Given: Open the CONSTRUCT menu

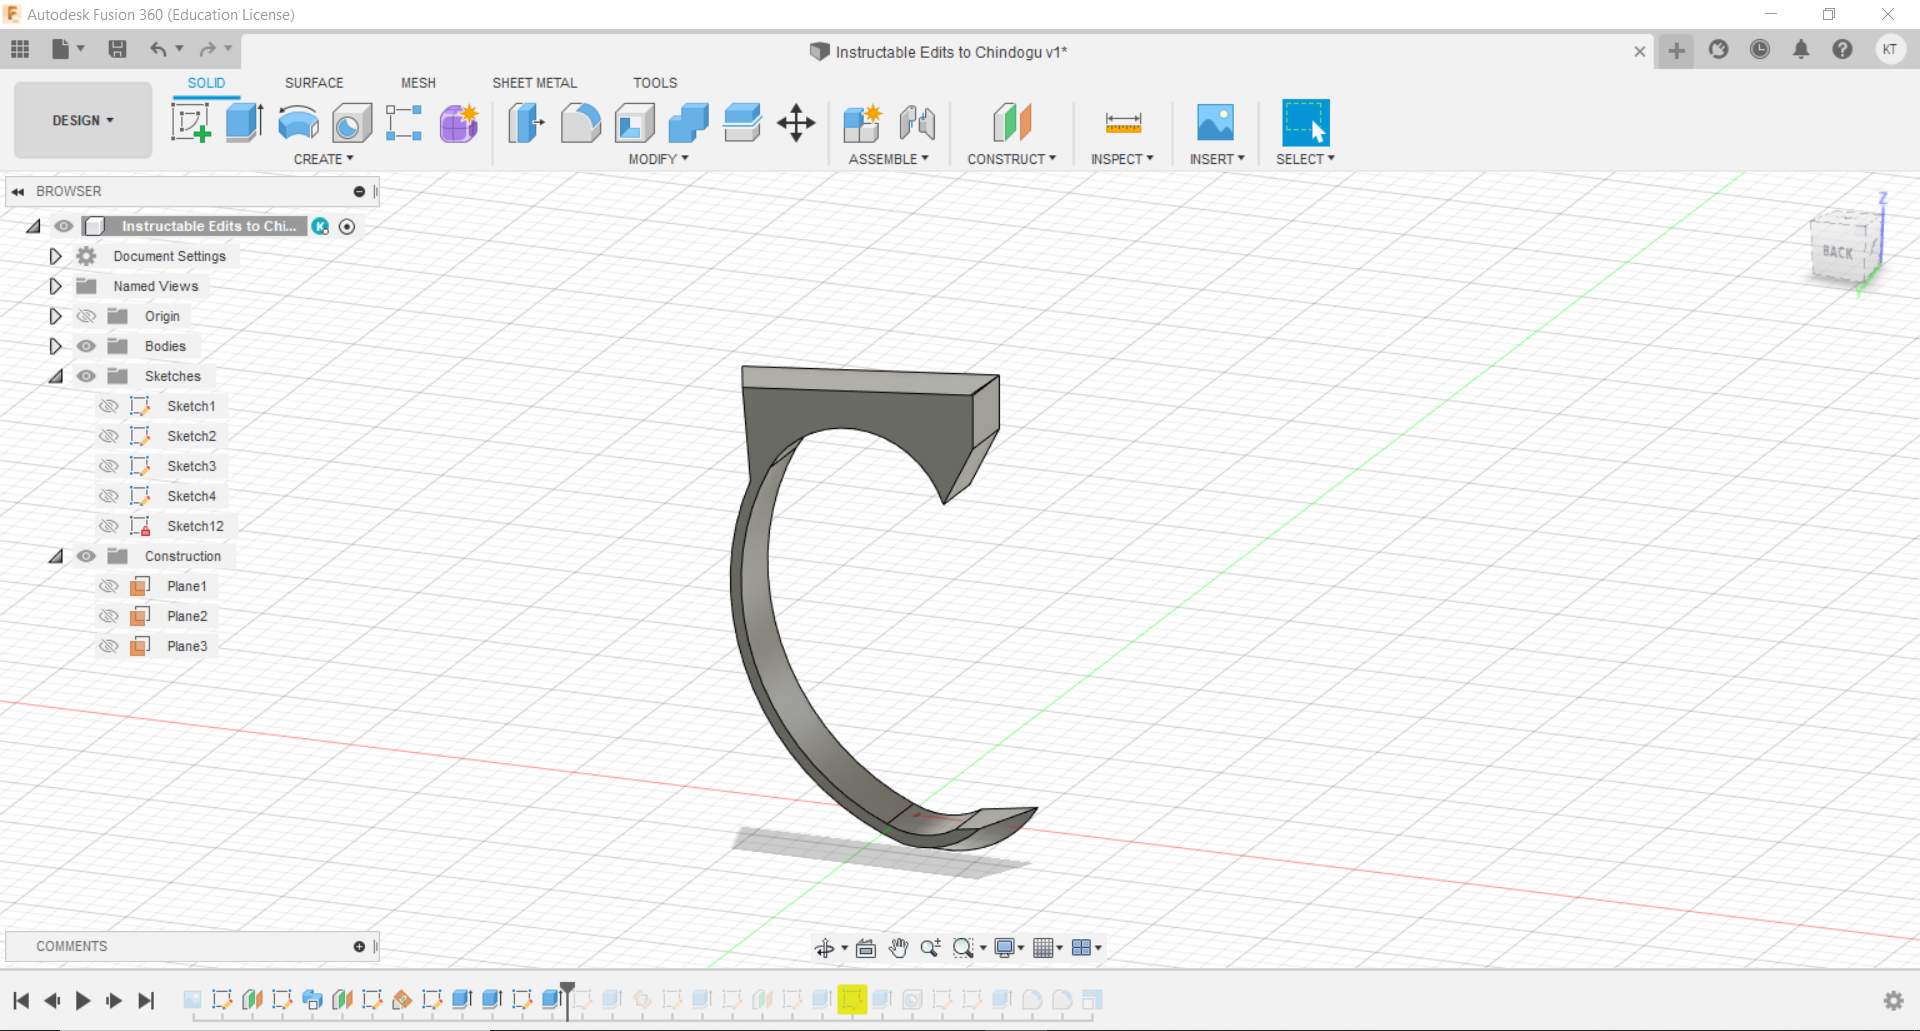Looking at the screenshot, I should click(1011, 159).
